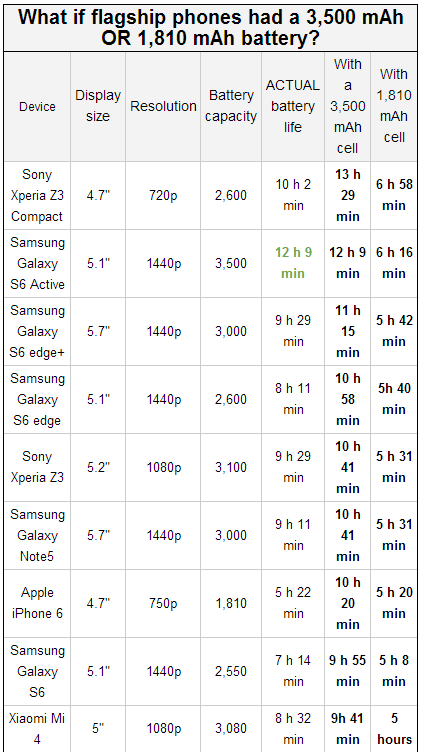Image resolution: width=425 pixels, height=752 pixels.
Task: Select the Apple iPhone 6 device cell
Action: 37,603
